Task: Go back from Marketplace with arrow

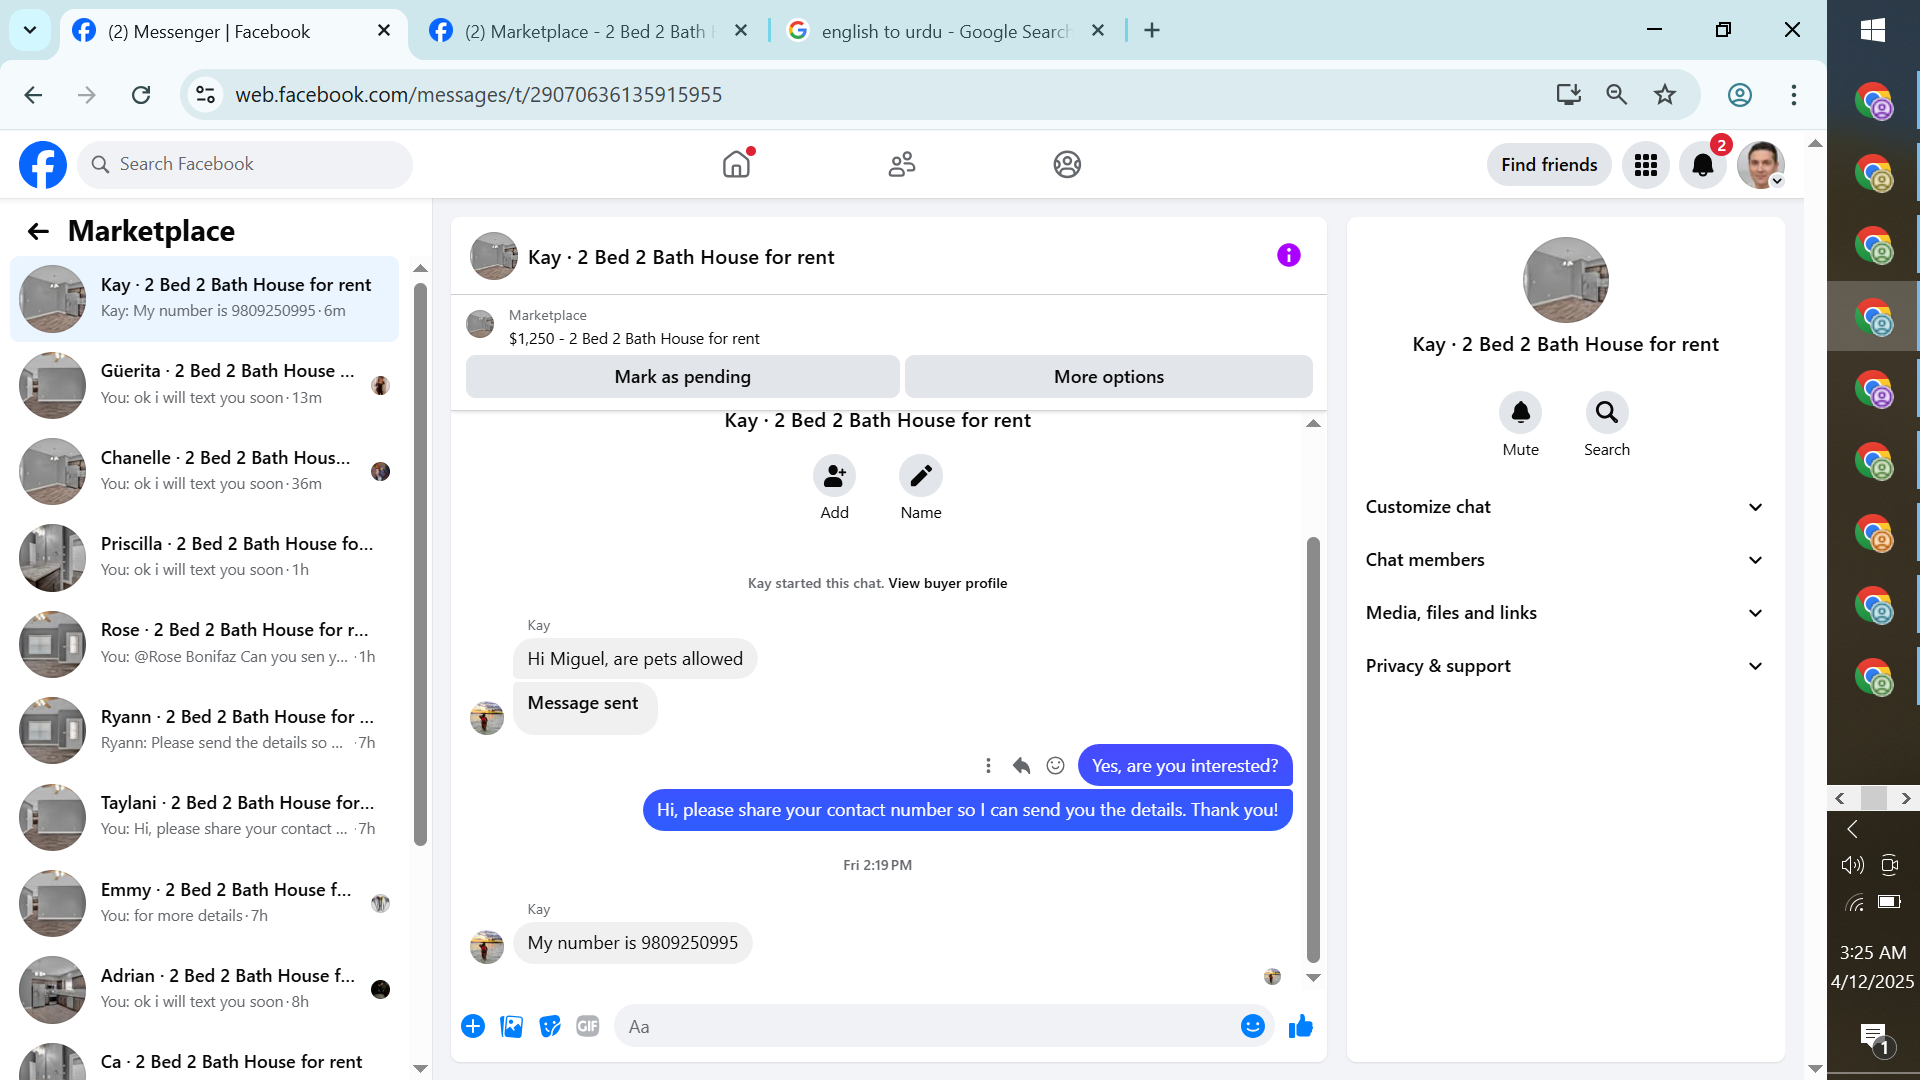Action: click(x=38, y=232)
